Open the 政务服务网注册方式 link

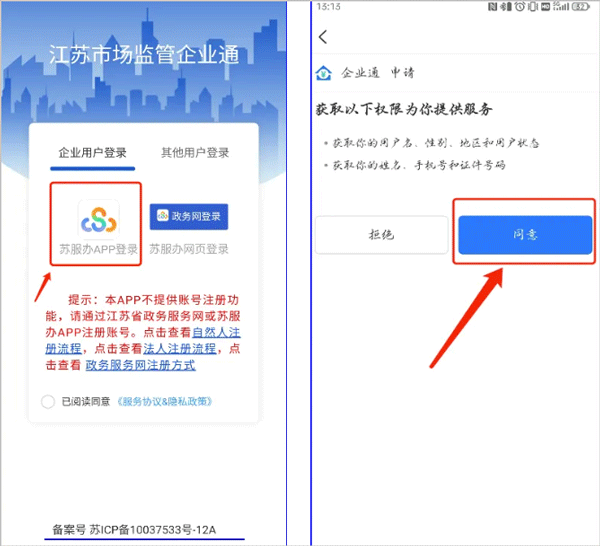(140, 366)
